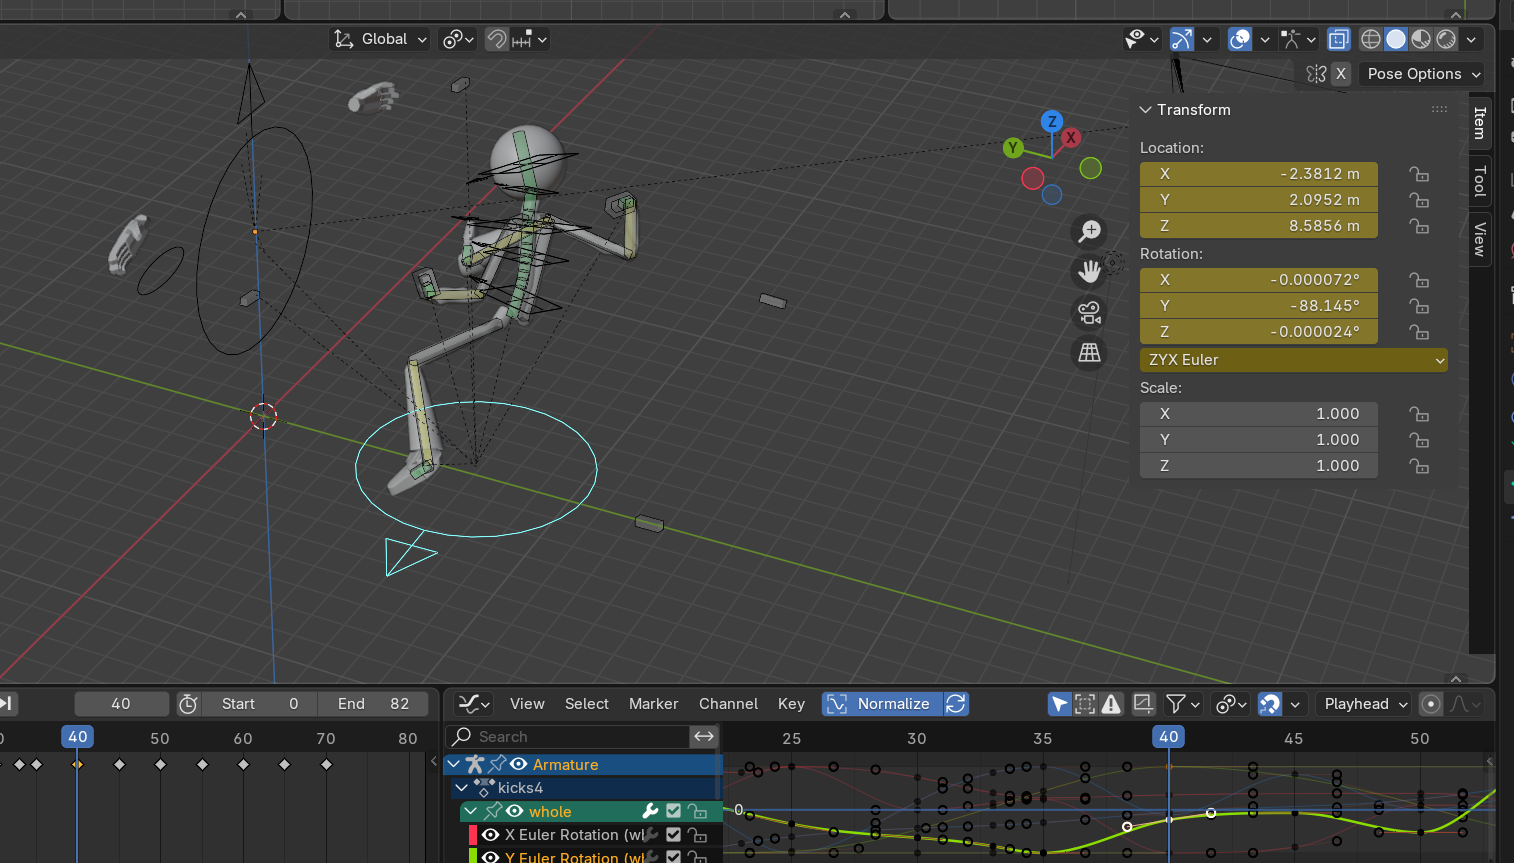Click the Auto Normalization refresh icon

coord(956,704)
